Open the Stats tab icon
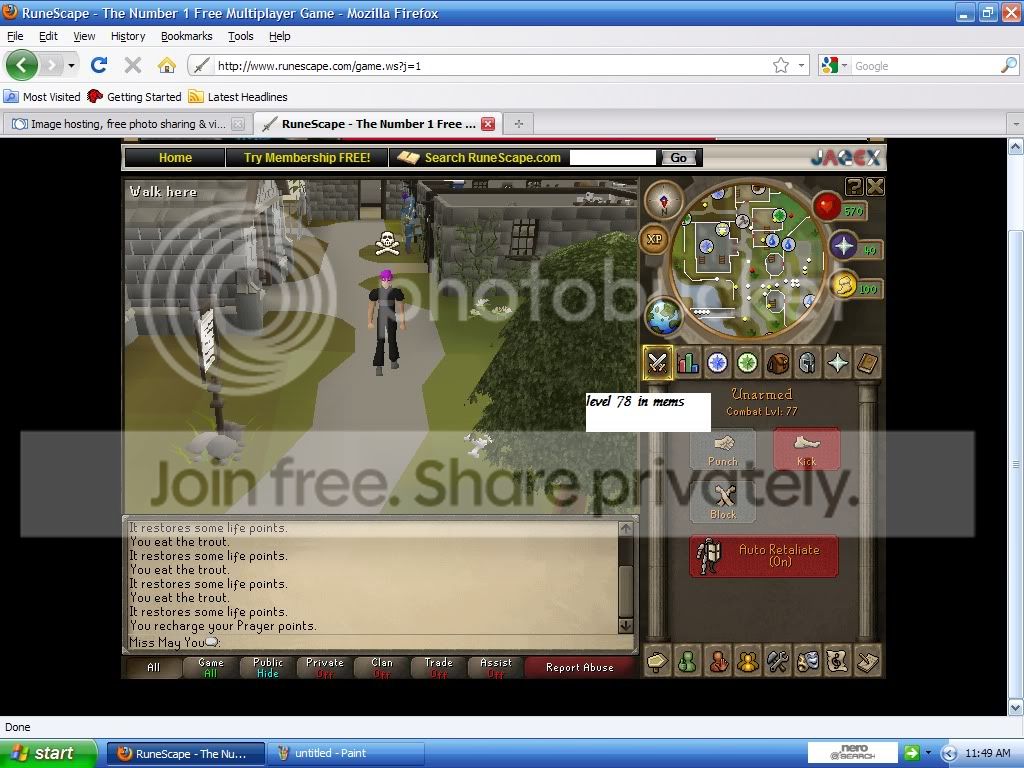The image size is (1024, 768). [x=687, y=363]
